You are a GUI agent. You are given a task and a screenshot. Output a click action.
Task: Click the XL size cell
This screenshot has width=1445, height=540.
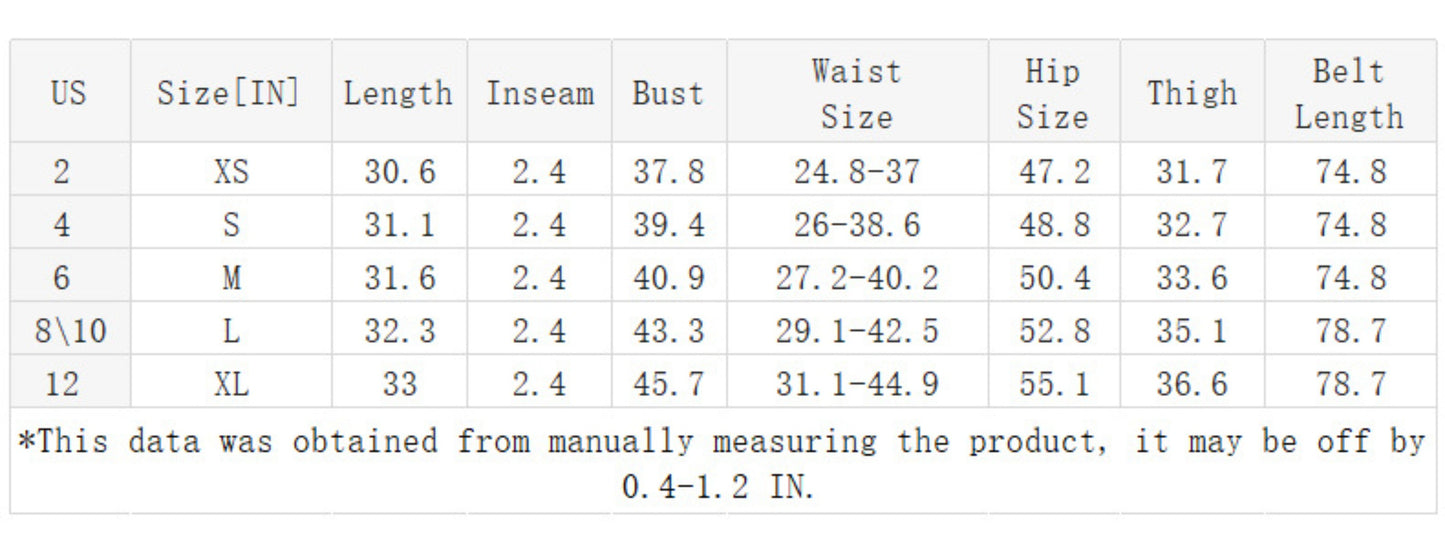[x=231, y=384]
